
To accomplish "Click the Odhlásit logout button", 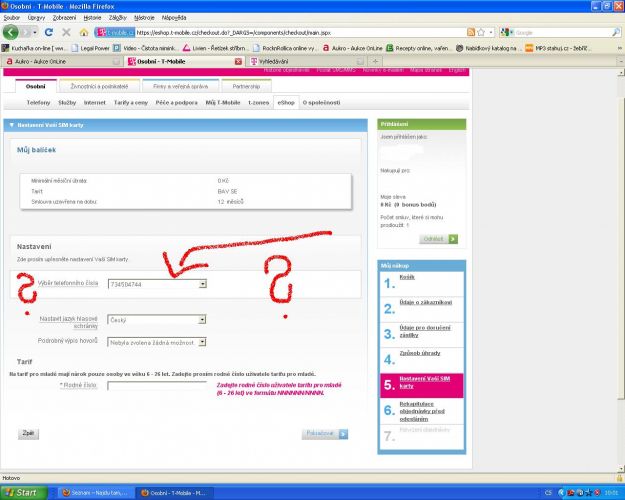I will pyautogui.click(x=438, y=239).
